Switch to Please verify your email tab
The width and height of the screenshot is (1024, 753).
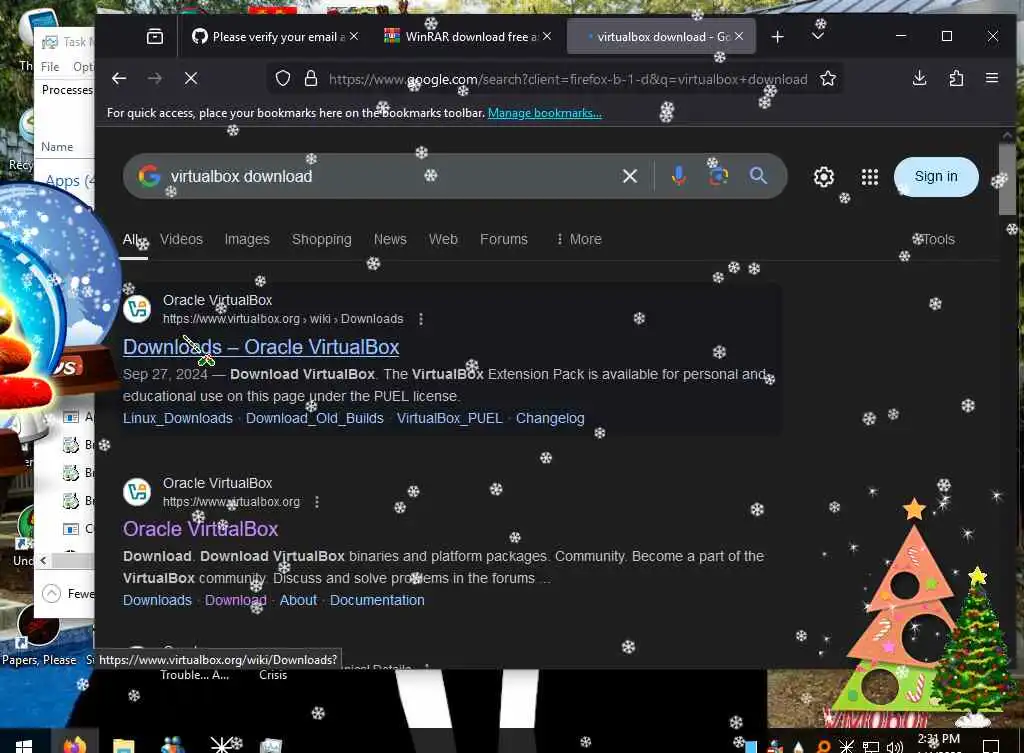[268, 37]
